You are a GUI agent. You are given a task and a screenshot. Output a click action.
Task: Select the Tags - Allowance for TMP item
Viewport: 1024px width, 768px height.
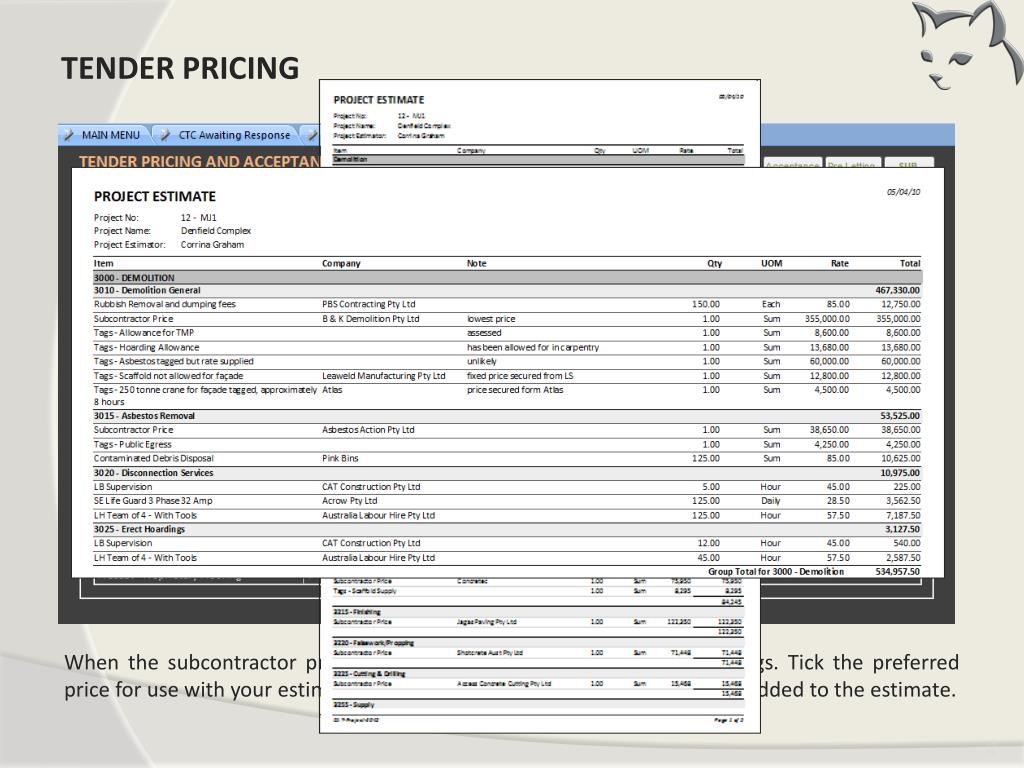point(144,332)
